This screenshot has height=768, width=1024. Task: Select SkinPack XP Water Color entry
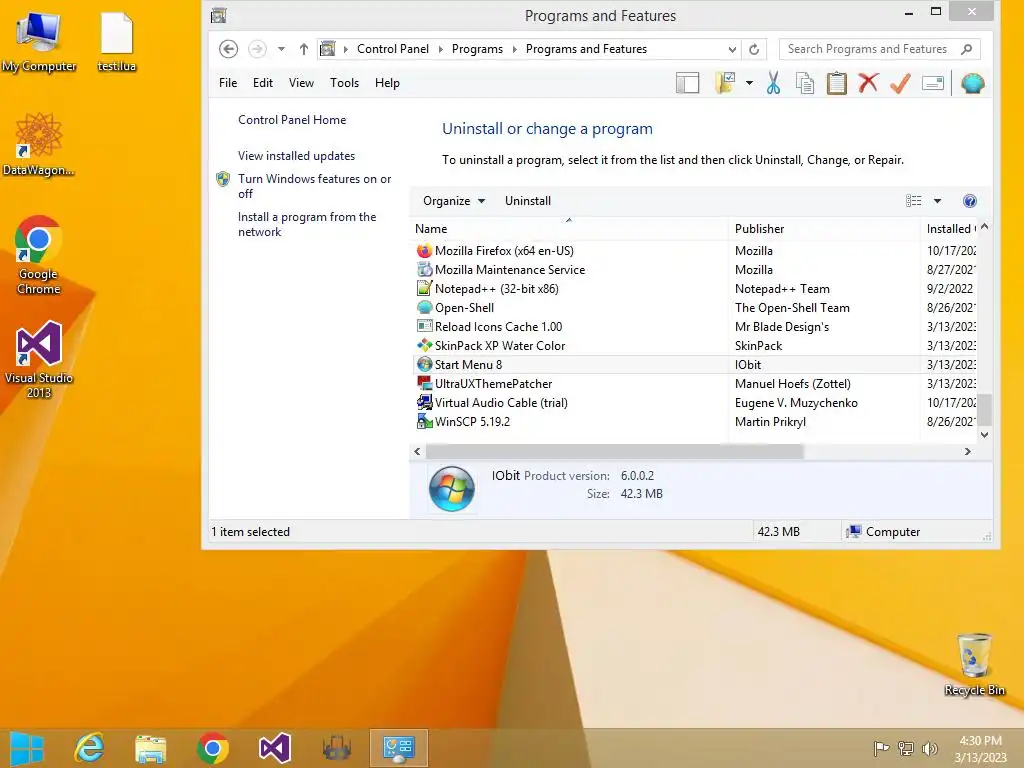(x=696, y=345)
